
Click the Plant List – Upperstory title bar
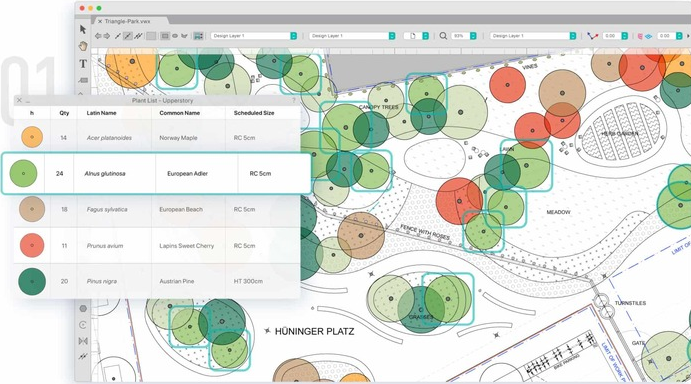click(157, 101)
